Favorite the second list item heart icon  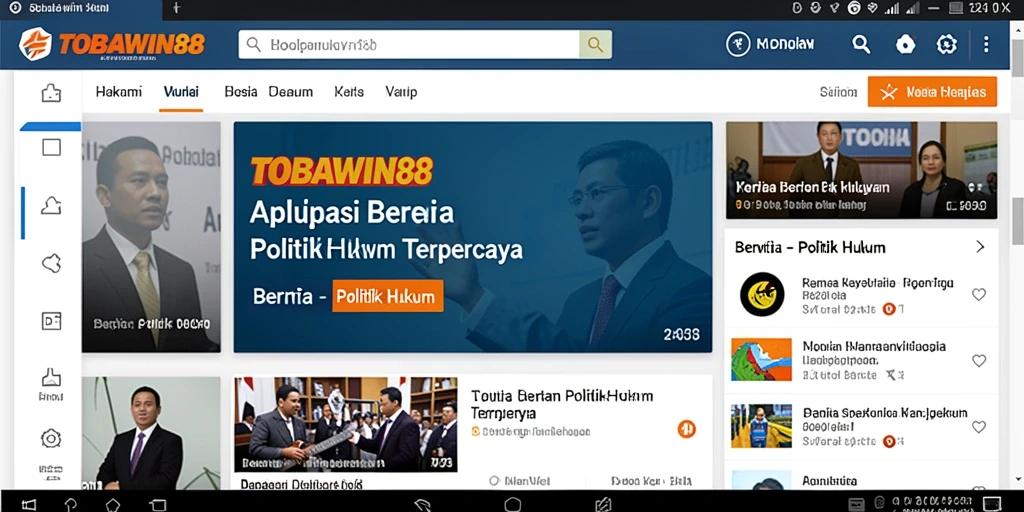click(x=978, y=360)
